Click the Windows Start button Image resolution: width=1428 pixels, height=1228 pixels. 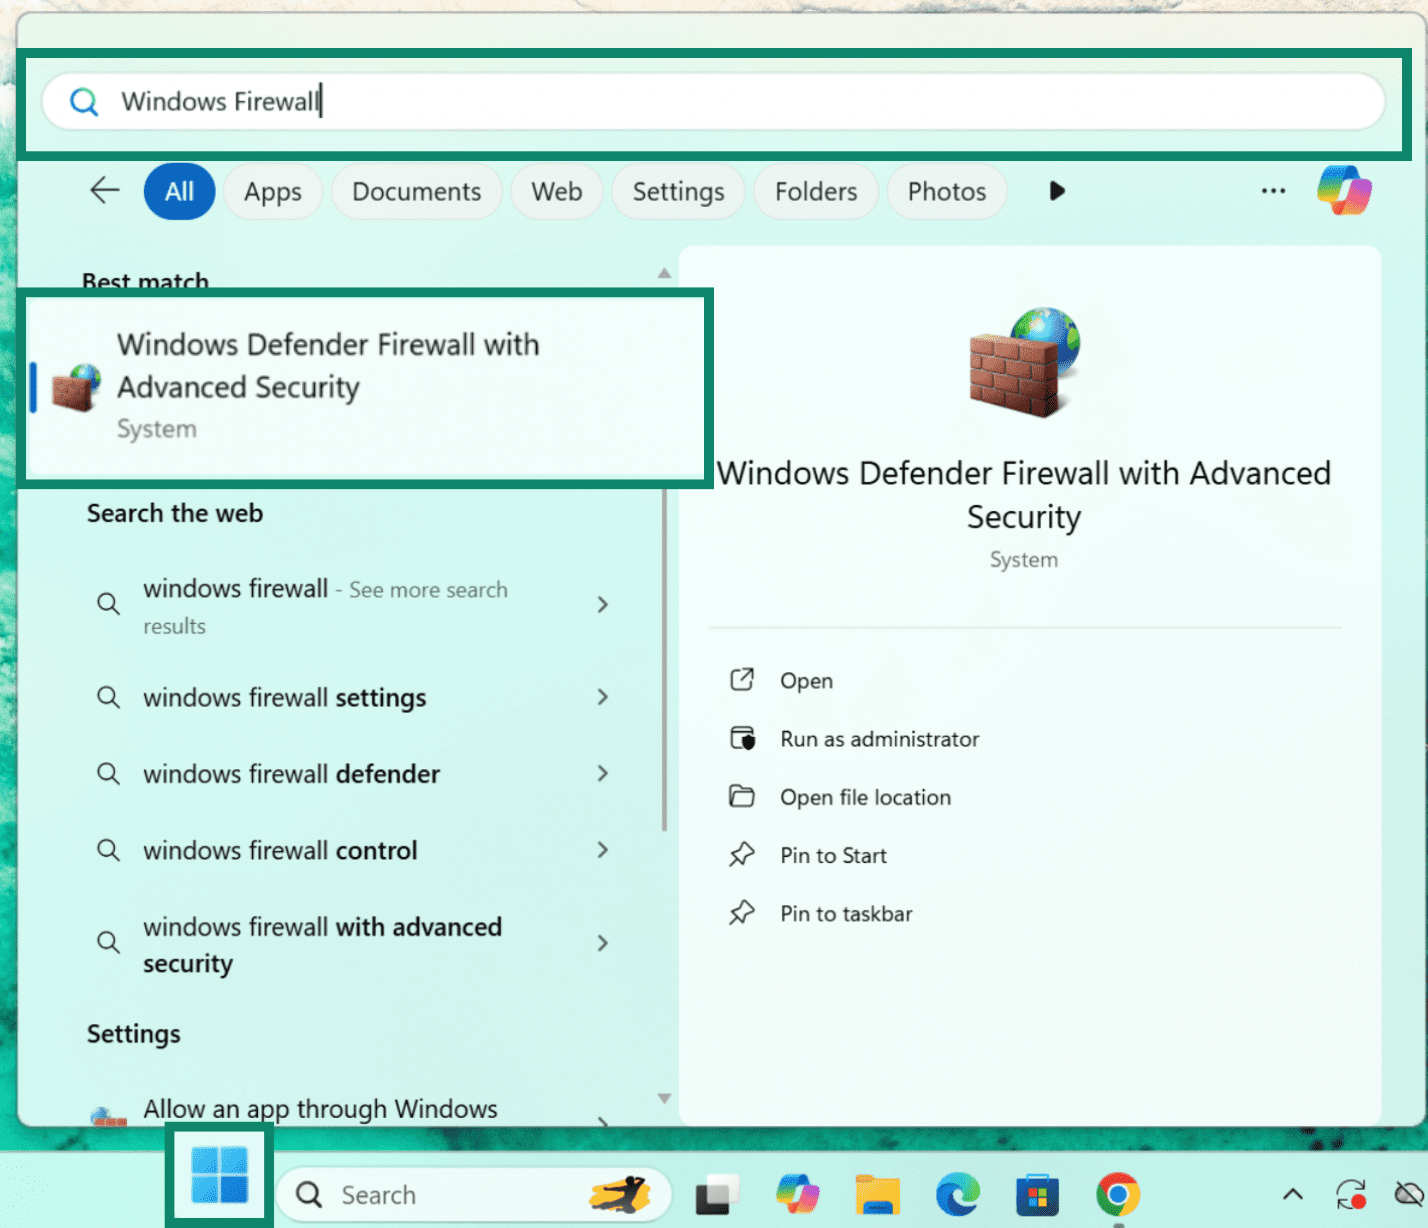pos(219,1175)
